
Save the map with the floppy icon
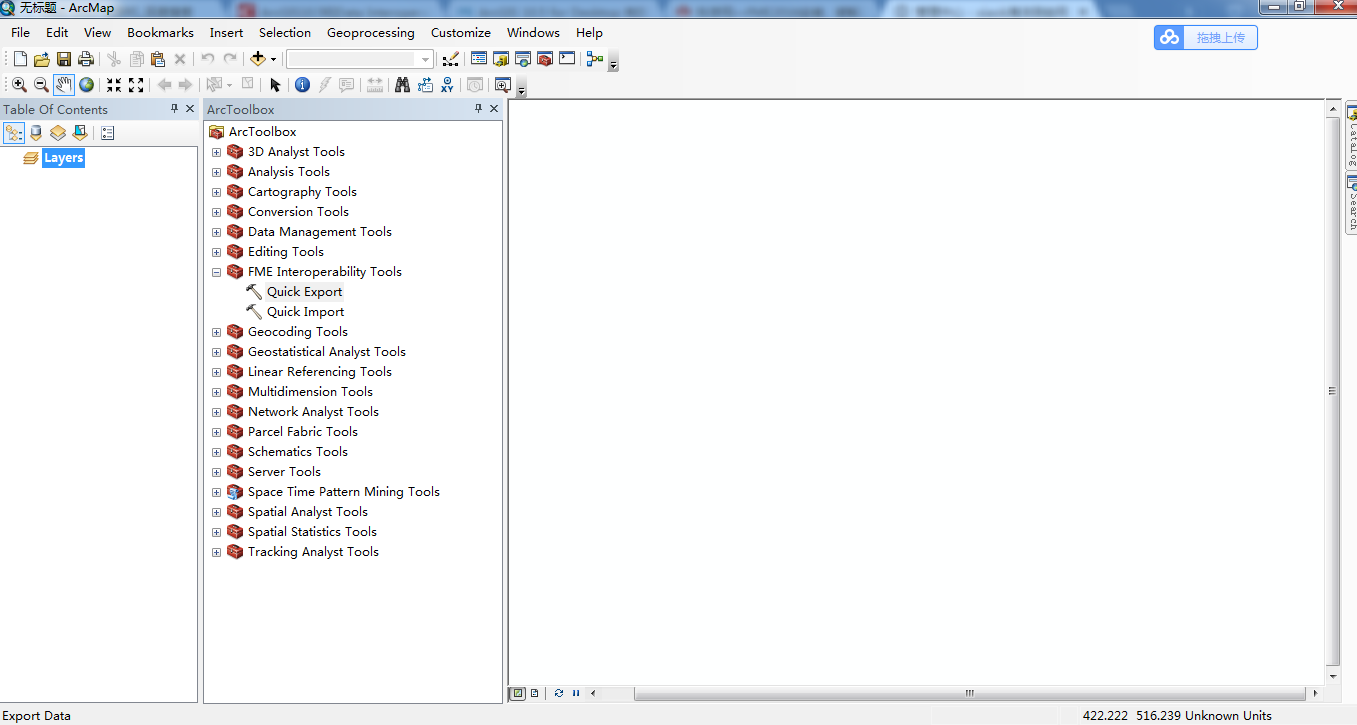click(64, 60)
